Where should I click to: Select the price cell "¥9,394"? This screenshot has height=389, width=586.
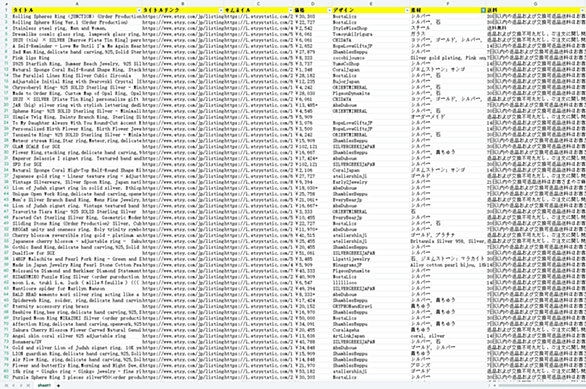tap(313, 182)
